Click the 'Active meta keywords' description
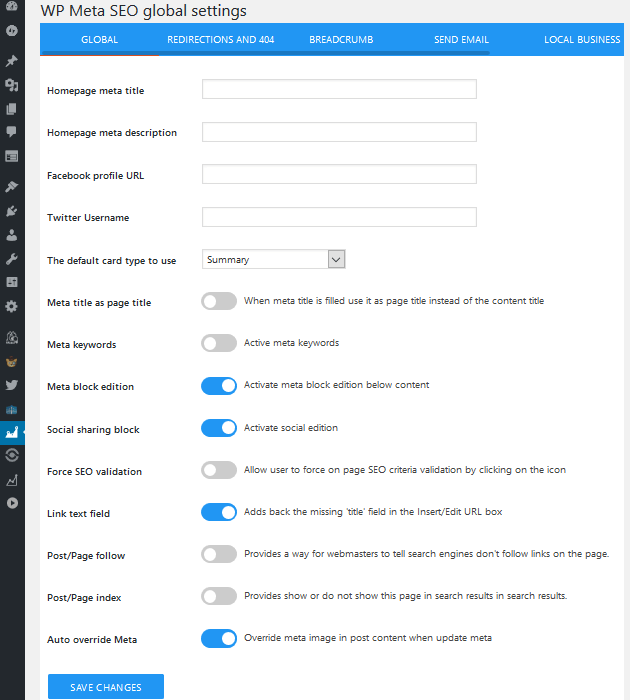This screenshot has height=700, width=630. click(291, 343)
